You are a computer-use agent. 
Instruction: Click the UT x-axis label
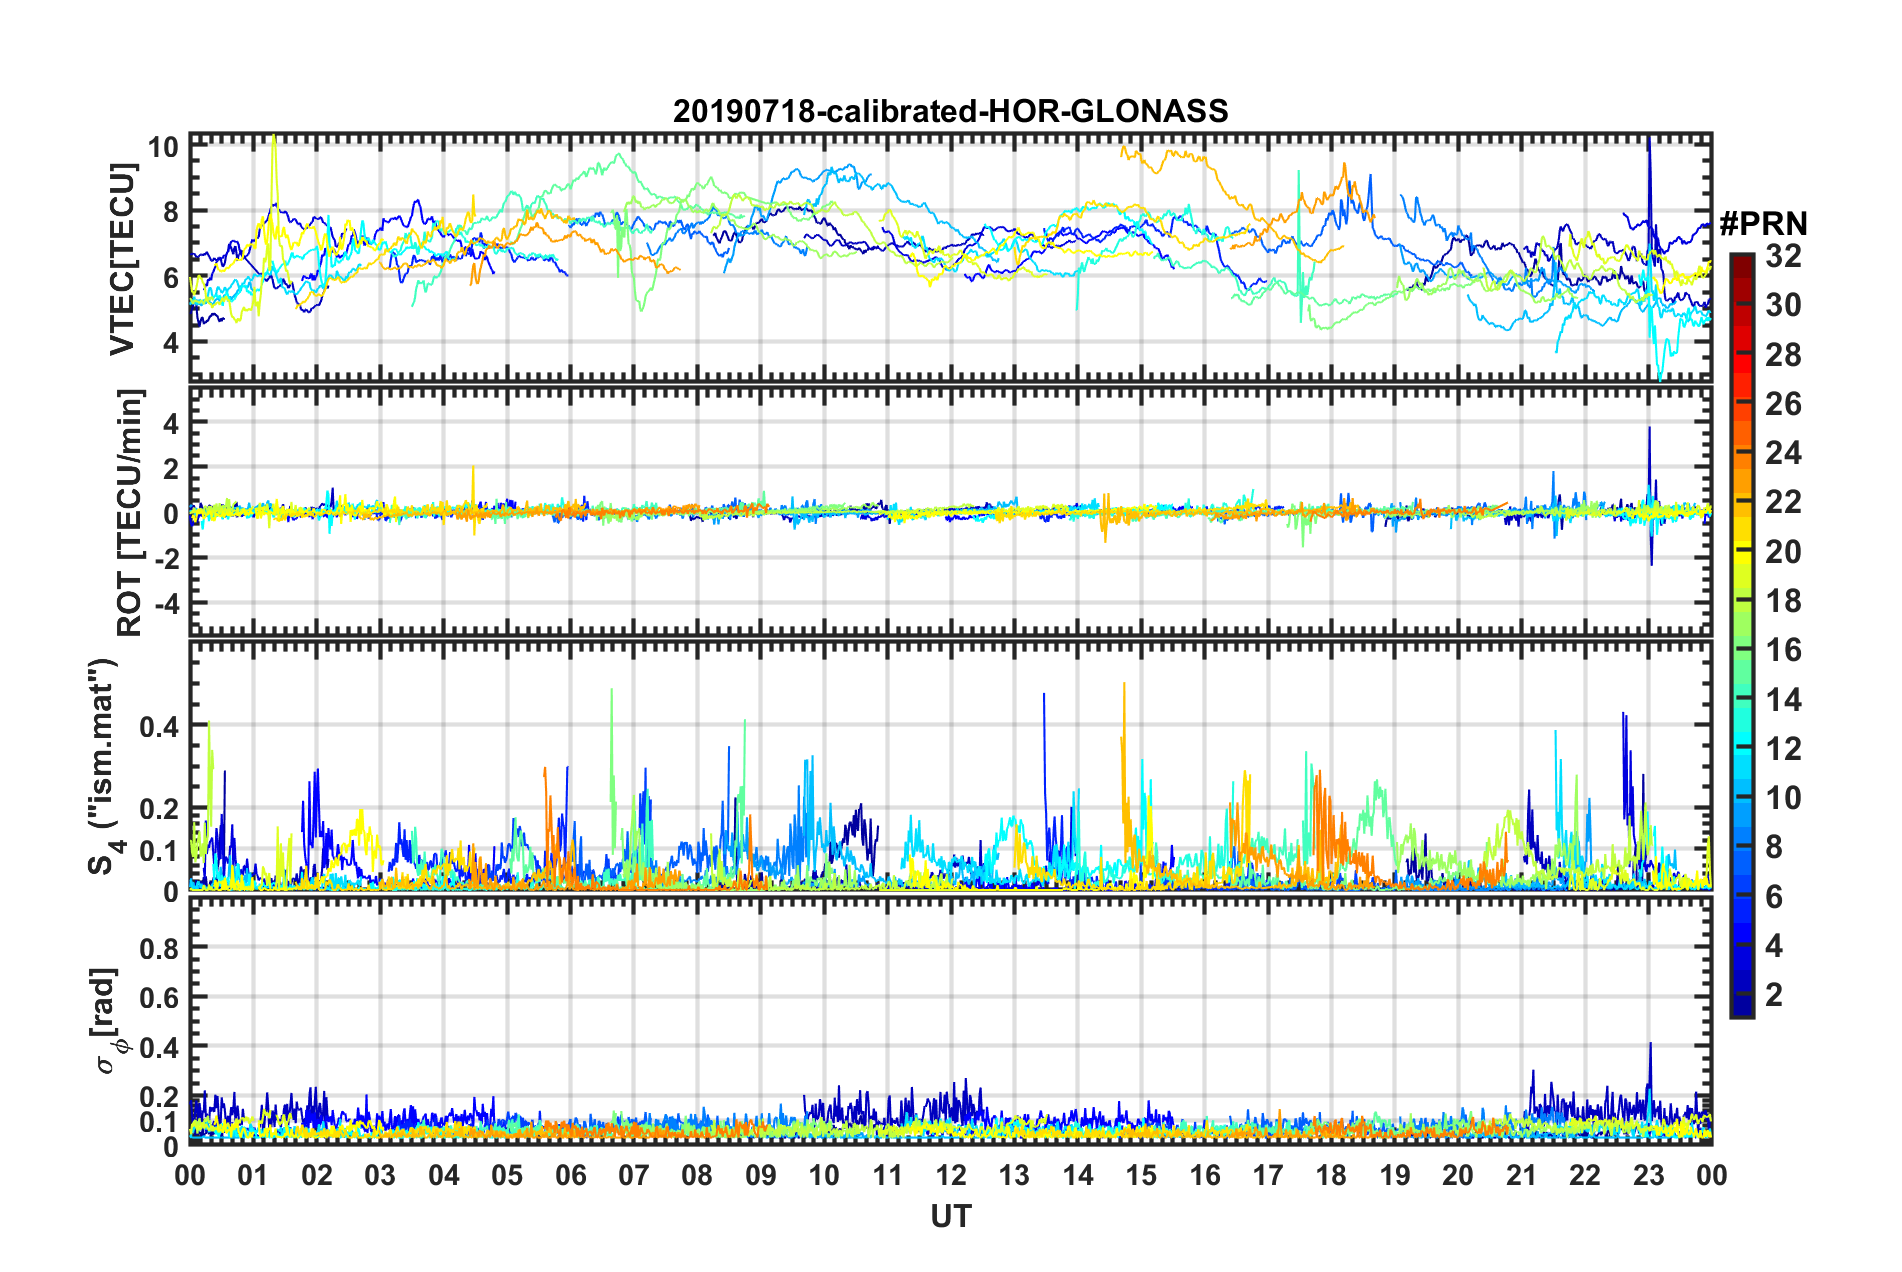pos(951,1215)
